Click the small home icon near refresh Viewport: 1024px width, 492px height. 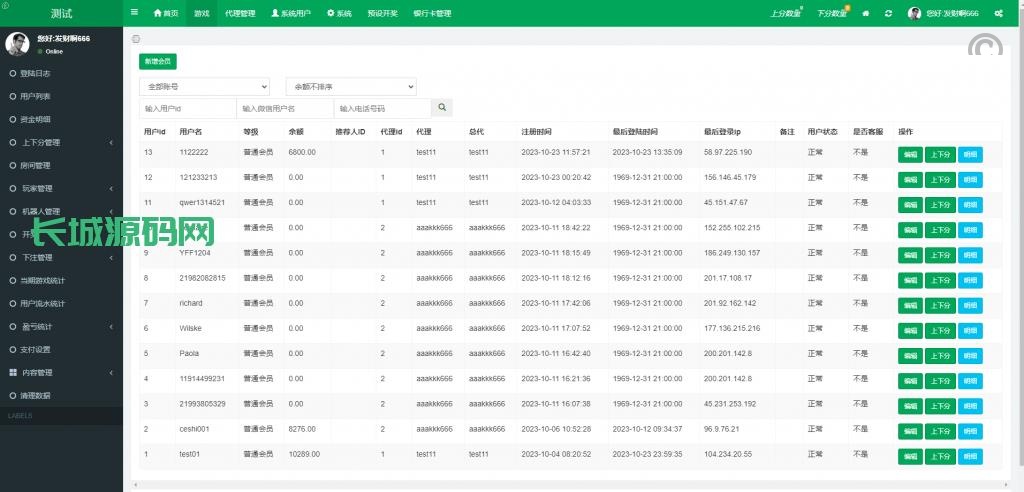pos(865,13)
